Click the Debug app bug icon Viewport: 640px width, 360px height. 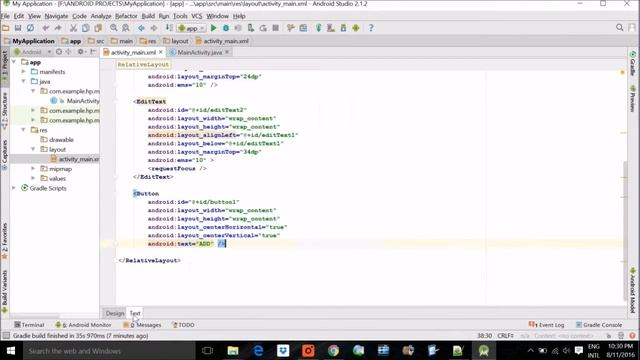(226, 28)
